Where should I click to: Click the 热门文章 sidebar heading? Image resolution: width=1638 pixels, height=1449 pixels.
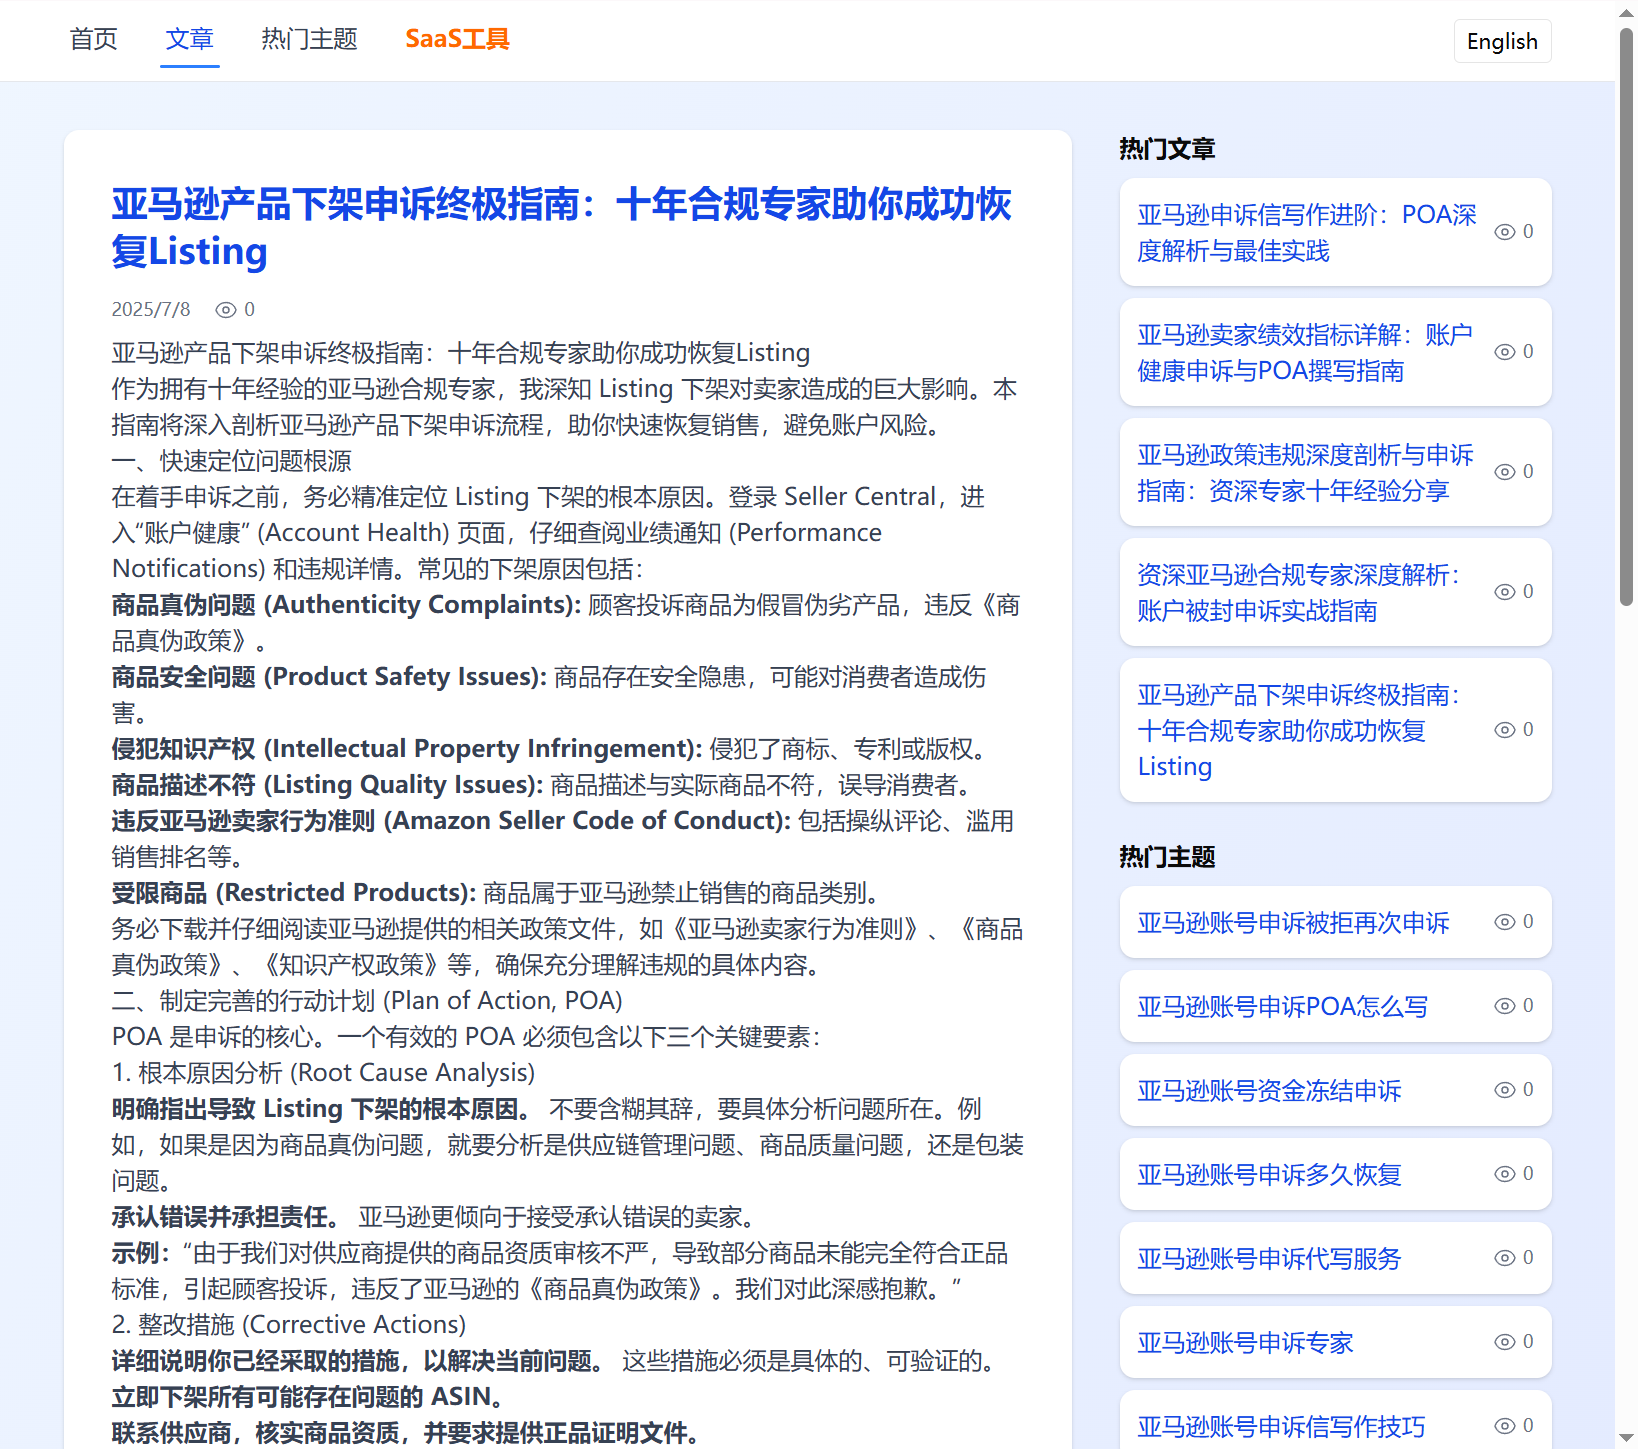click(1167, 149)
